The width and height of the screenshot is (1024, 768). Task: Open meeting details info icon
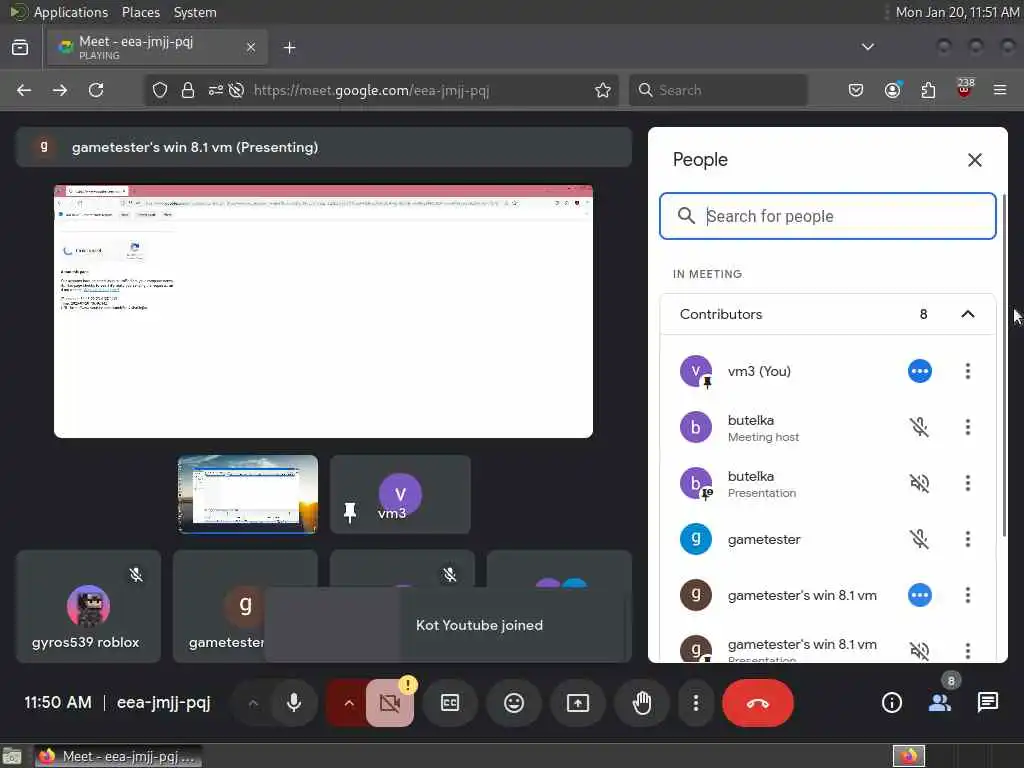(891, 703)
